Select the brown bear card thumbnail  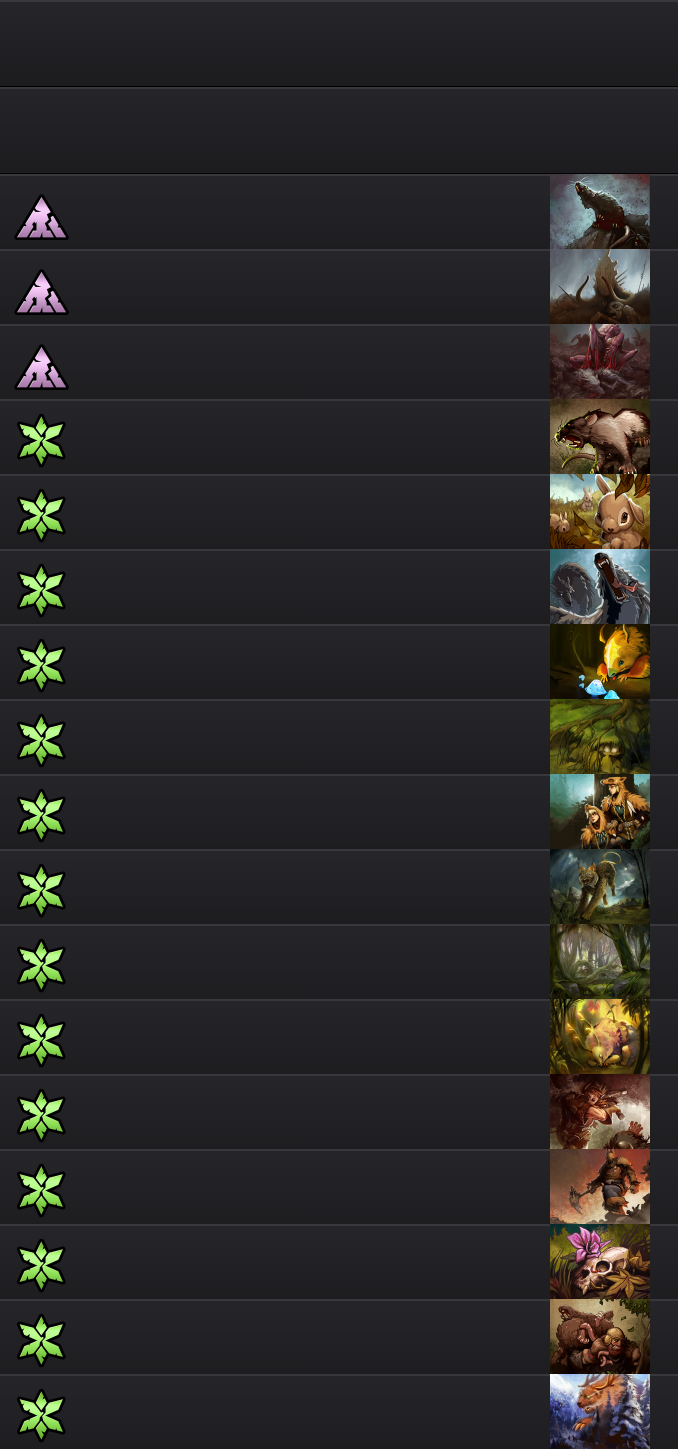(600, 1337)
